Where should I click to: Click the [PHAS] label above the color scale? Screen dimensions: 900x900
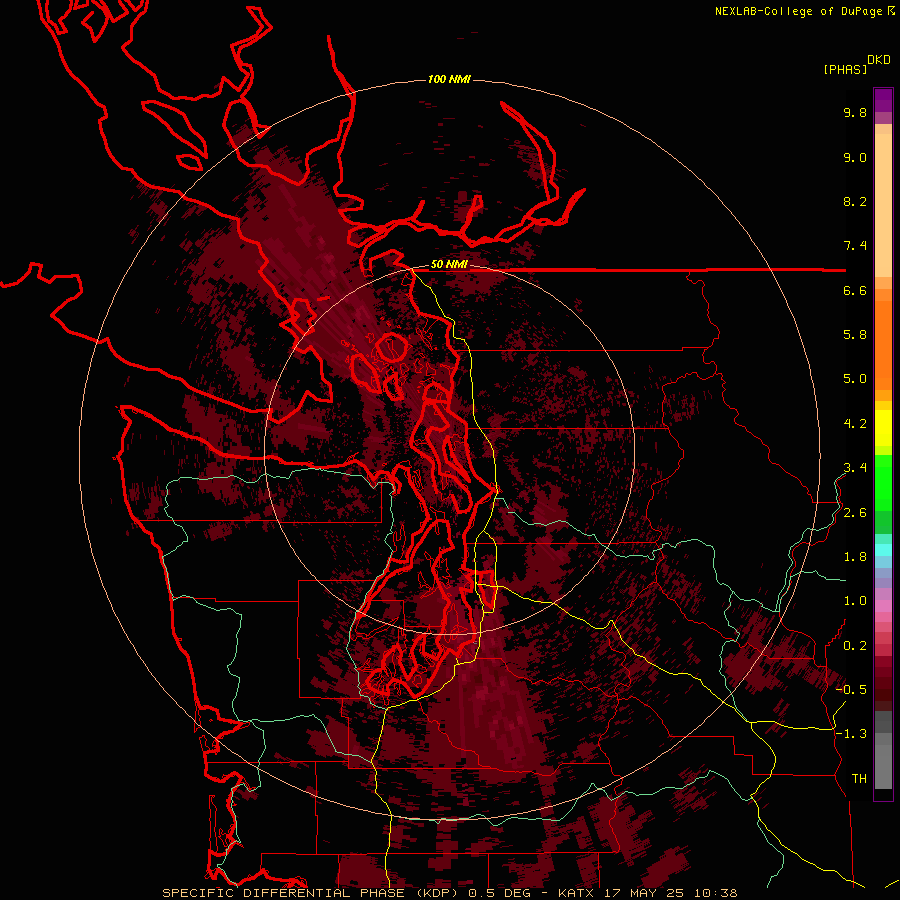coord(845,69)
